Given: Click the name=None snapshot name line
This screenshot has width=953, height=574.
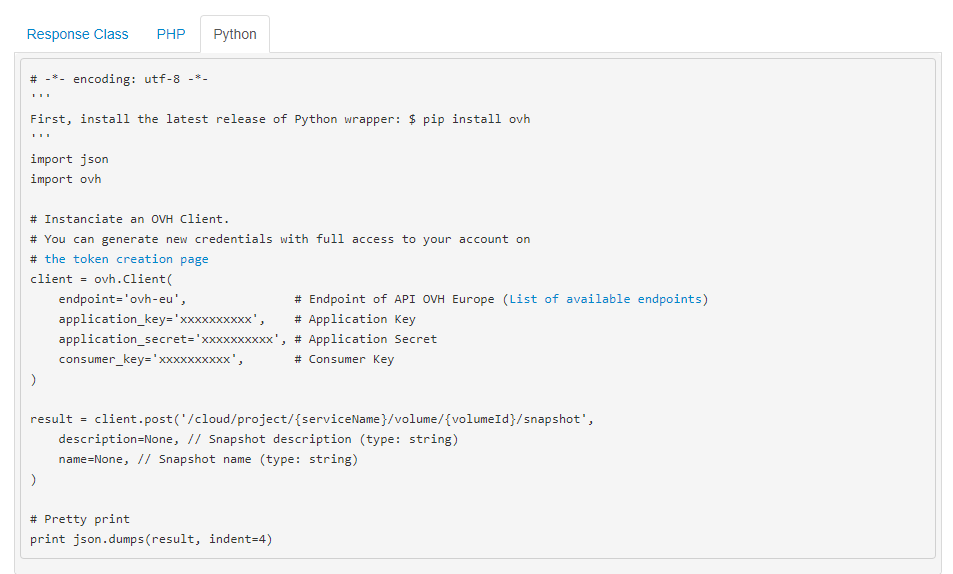Looking at the screenshot, I should [207, 459].
